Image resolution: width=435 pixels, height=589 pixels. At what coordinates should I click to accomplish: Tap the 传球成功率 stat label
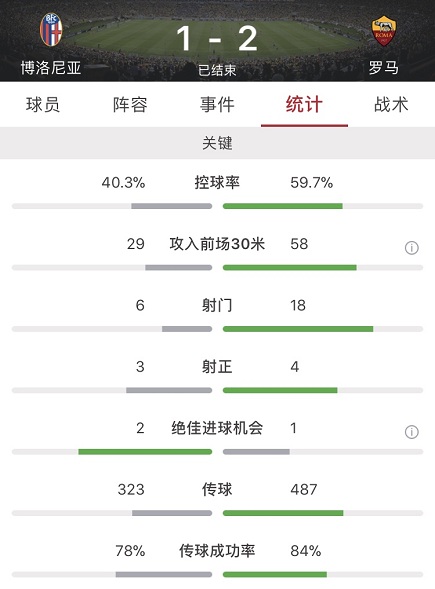coord(217,551)
